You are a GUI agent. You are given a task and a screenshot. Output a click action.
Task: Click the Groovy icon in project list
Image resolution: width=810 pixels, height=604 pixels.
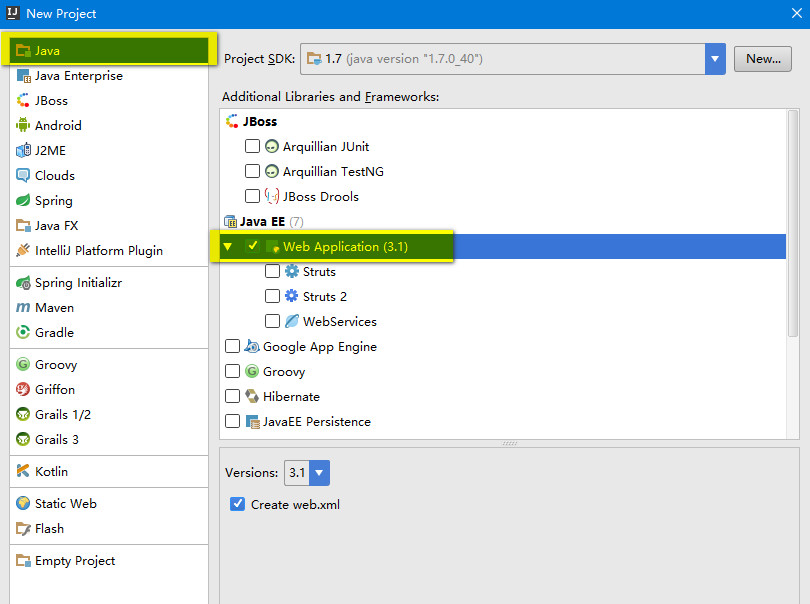pyautogui.click(x=23, y=365)
